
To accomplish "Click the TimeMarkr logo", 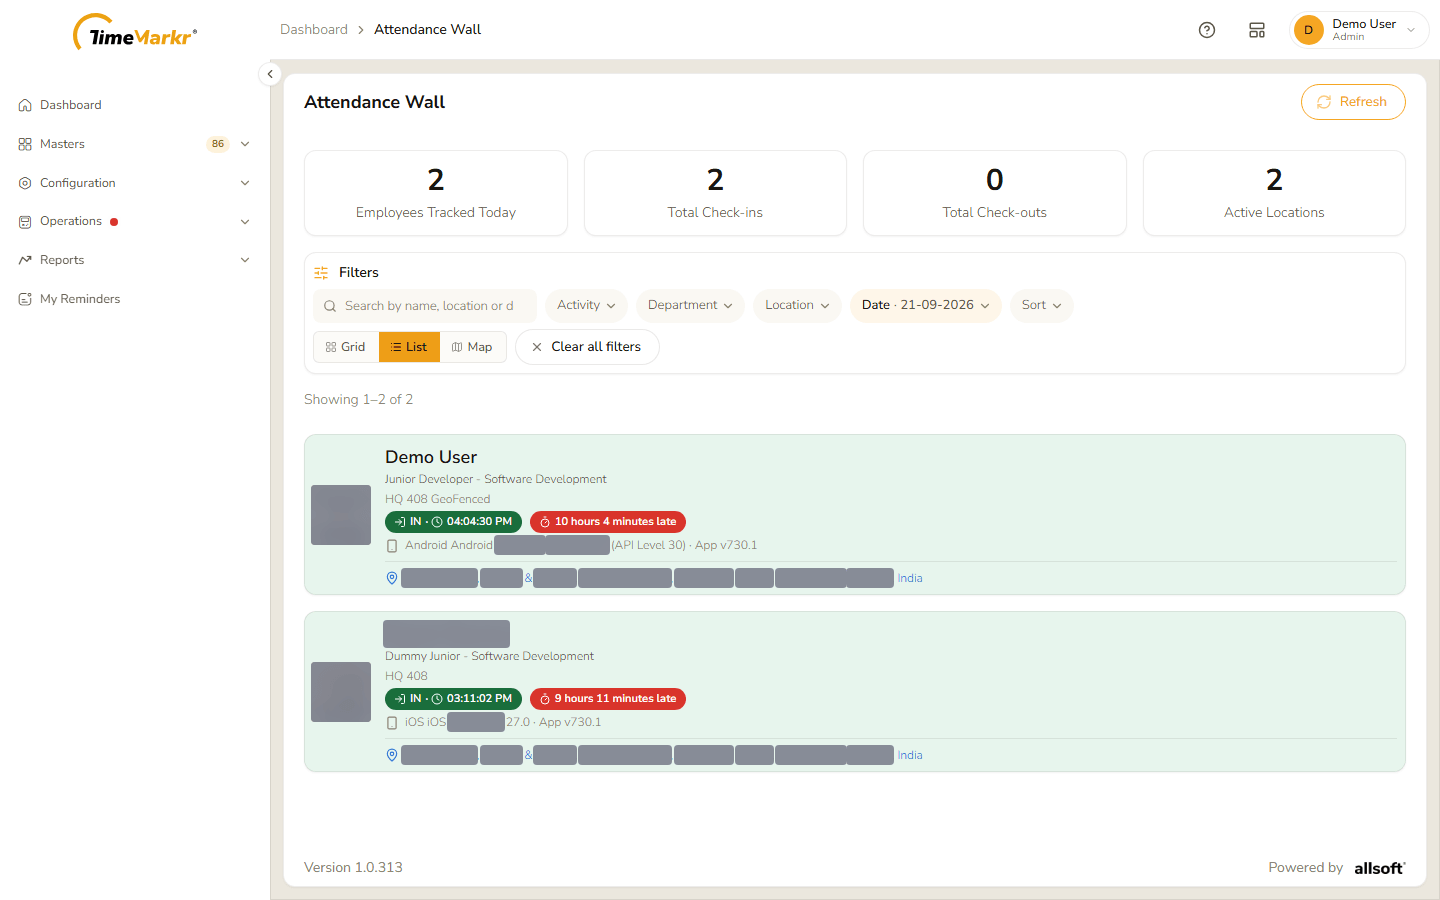I will [x=135, y=33].
